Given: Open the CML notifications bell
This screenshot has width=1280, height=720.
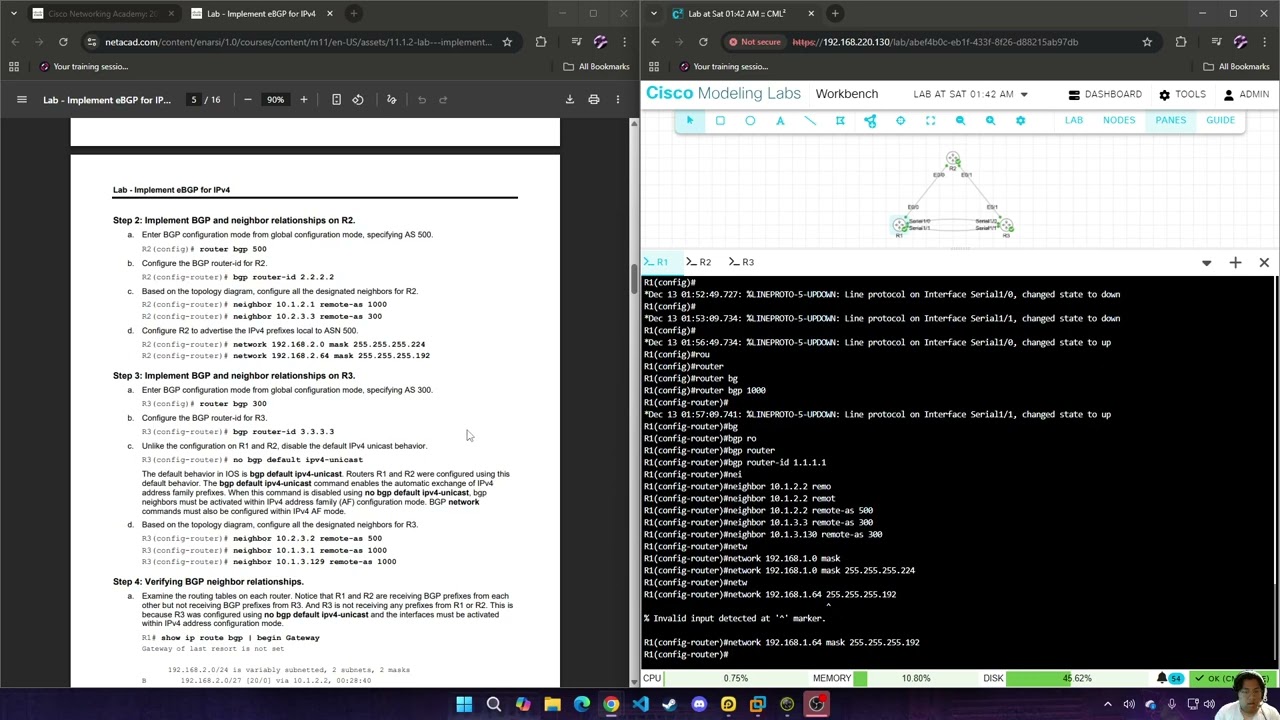Looking at the screenshot, I should tap(1162, 678).
